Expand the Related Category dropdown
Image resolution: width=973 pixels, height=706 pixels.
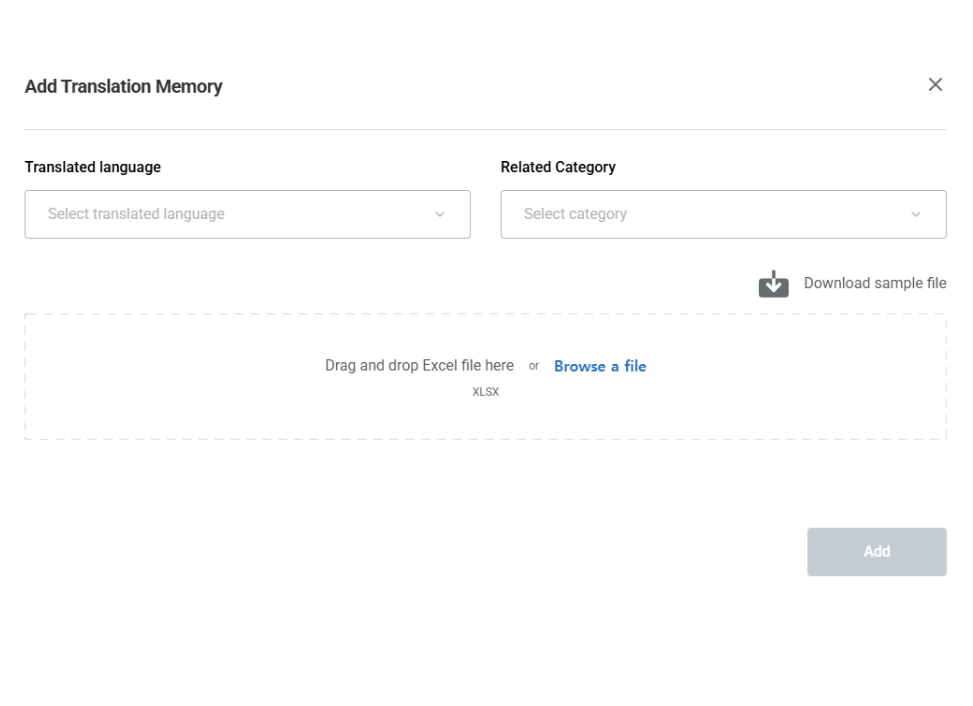tap(723, 214)
